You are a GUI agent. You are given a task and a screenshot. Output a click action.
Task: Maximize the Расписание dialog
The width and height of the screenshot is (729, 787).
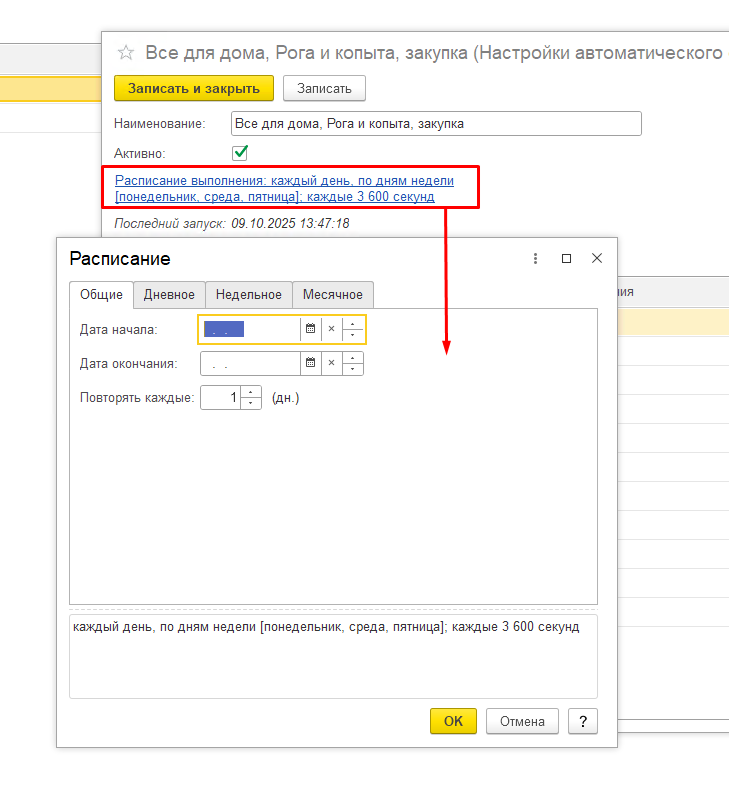pyautogui.click(x=566, y=258)
